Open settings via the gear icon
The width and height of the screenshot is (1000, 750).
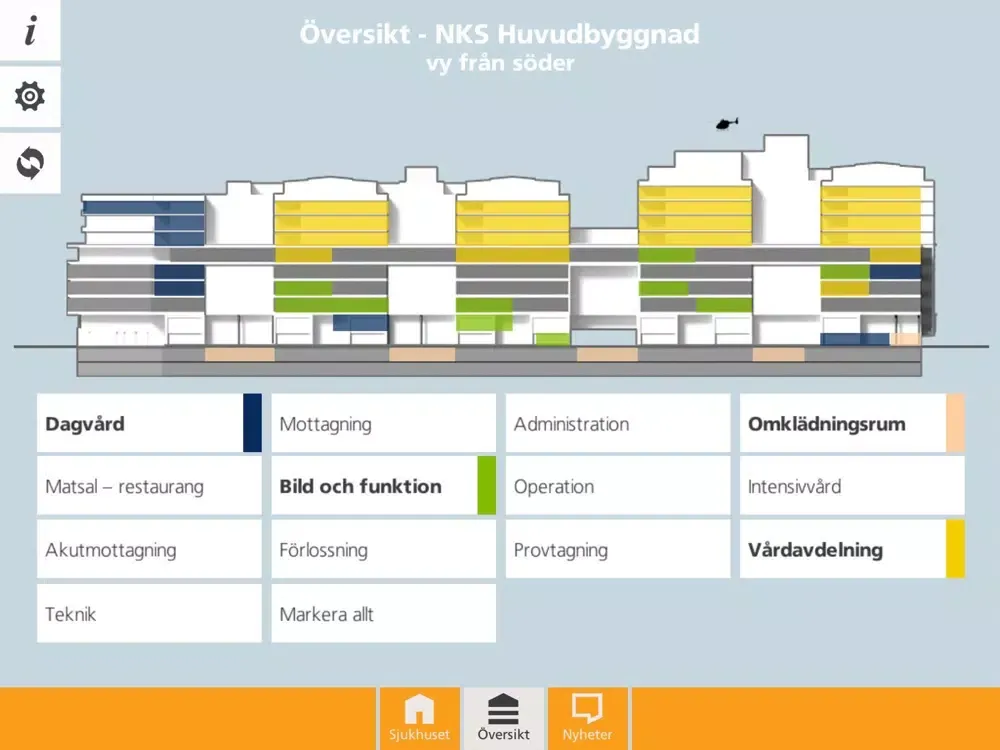30,96
